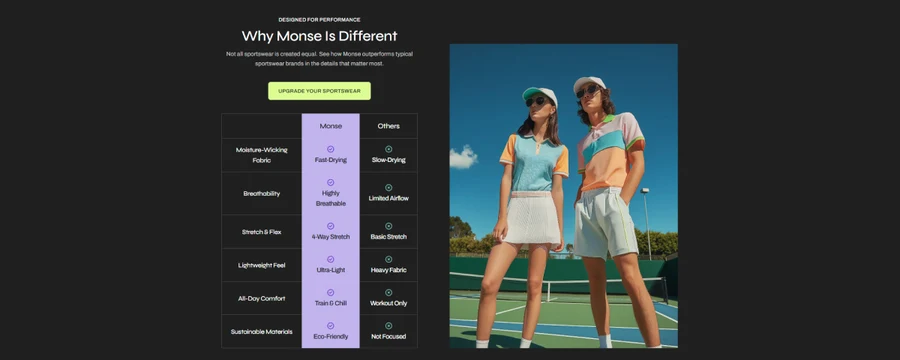Screen dimensions: 900x360
Task: Select the Others column header
Action: pyautogui.click(x=389, y=126)
